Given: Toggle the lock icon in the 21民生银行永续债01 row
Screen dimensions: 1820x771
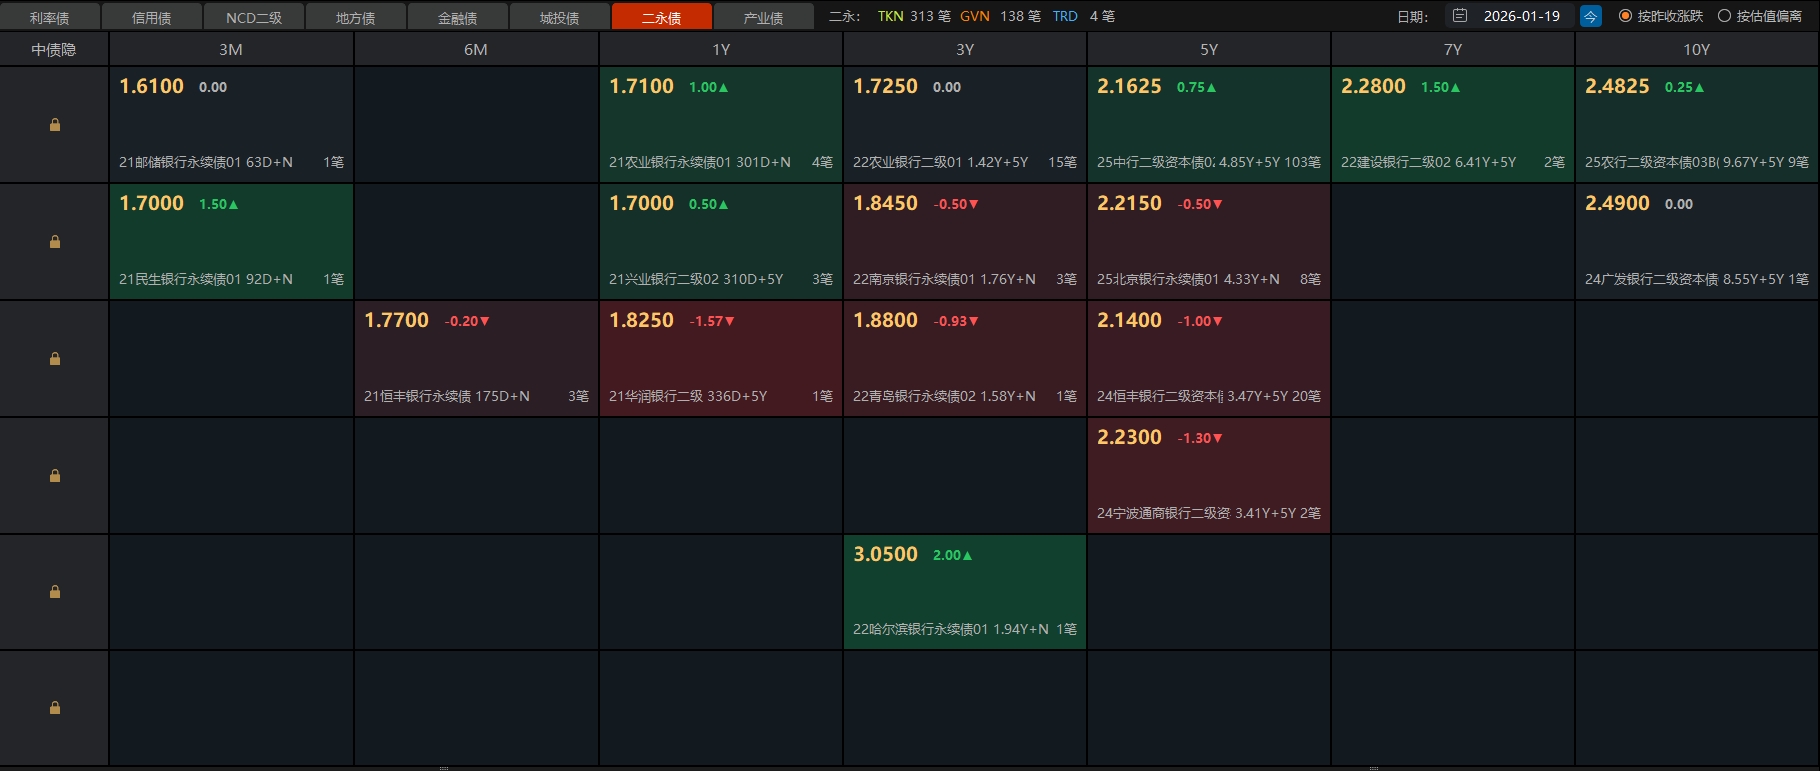Looking at the screenshot, I should pyautogui.click(x=55, y=242).
